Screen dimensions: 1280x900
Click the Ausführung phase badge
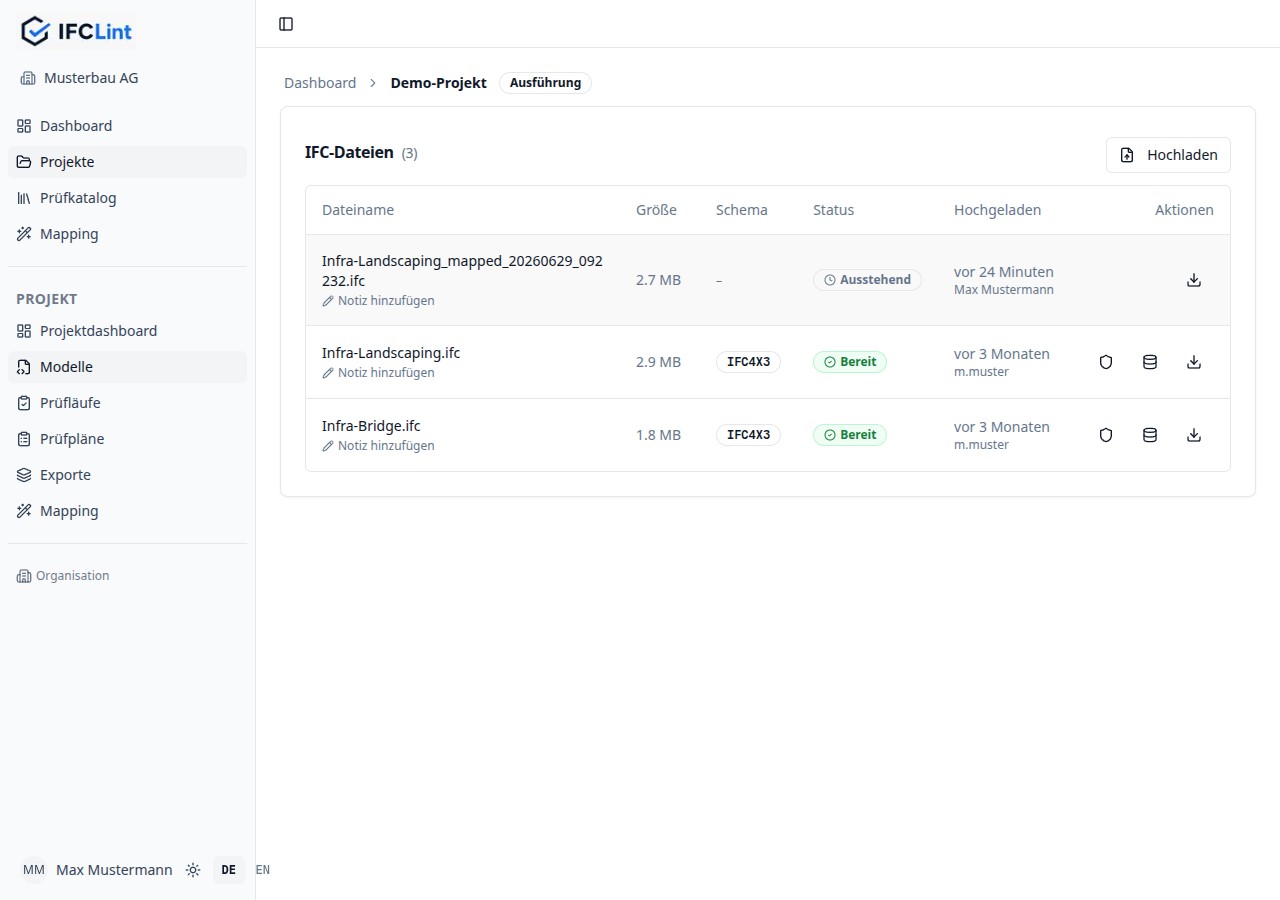pyautogui.click(x=545, y=83)
